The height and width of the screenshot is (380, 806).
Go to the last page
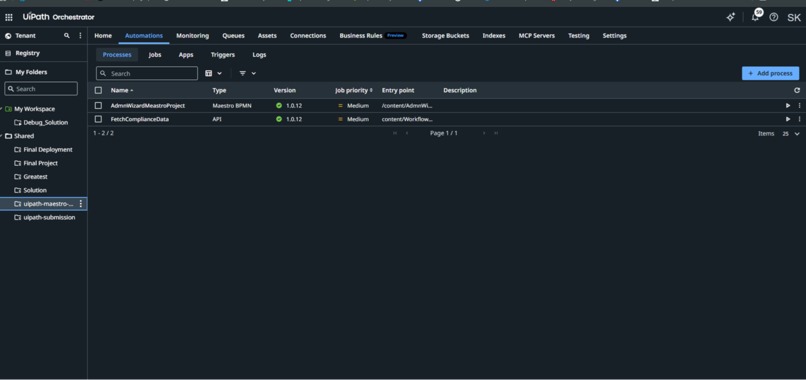[x=496, y=133]
